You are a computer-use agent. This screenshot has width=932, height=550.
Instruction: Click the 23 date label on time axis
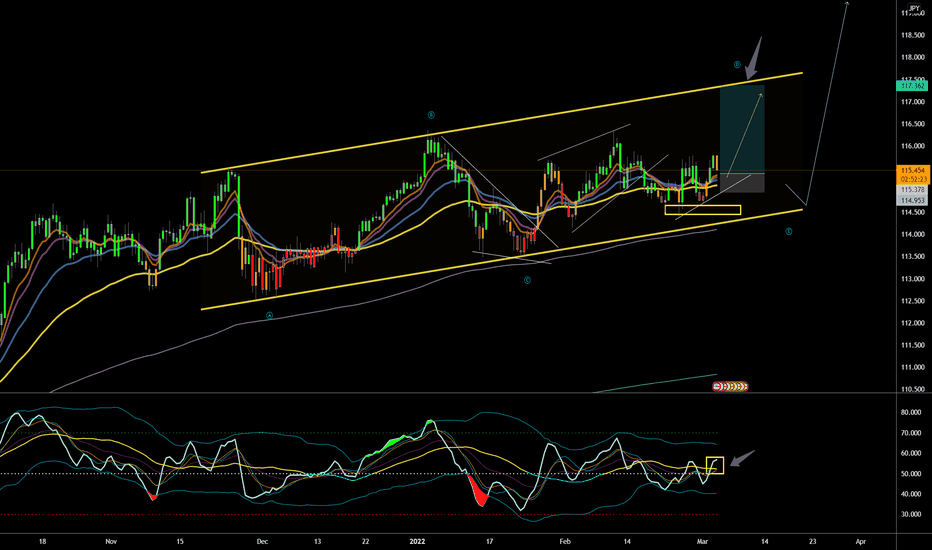(813, 542)
